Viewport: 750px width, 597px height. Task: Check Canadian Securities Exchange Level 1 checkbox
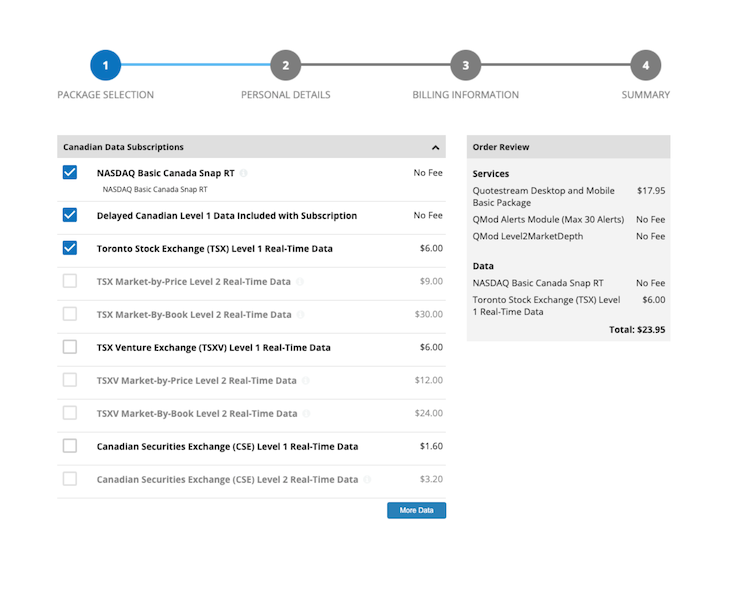coord(69,446)
